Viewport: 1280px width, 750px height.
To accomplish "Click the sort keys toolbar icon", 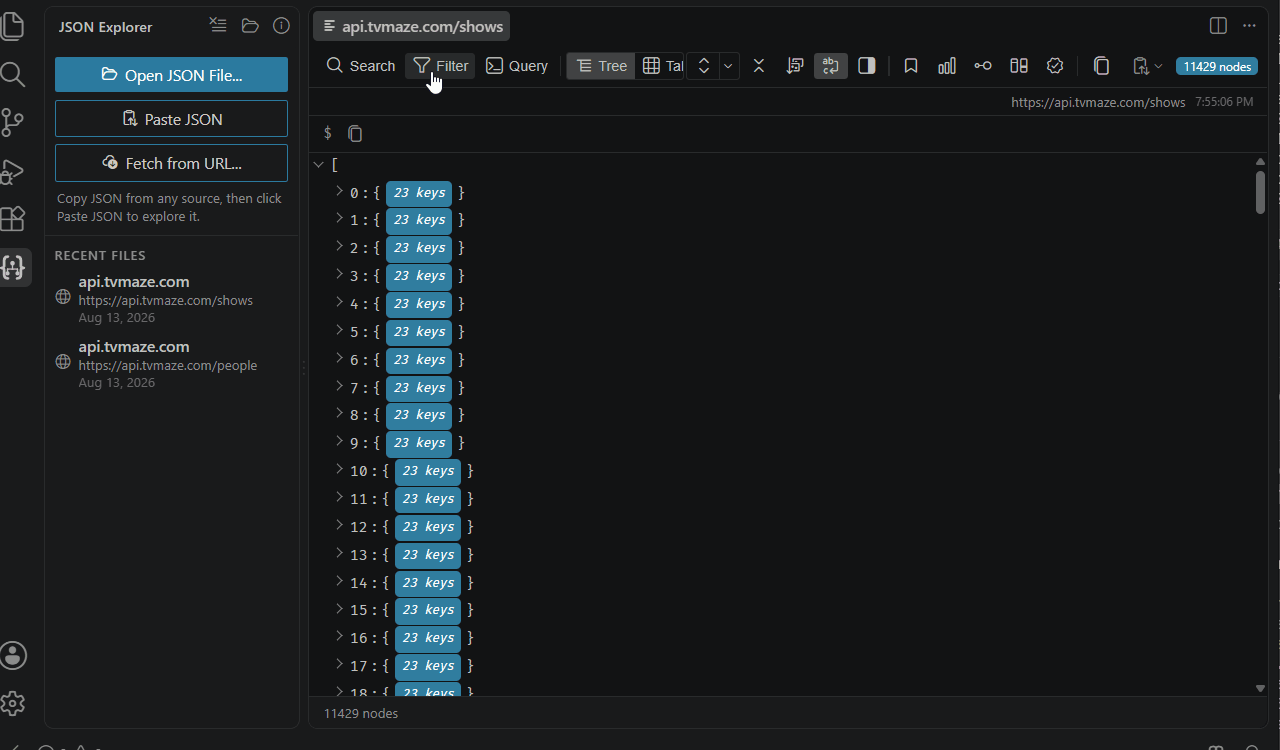I will pyautogui.click(x=795, y=66).
